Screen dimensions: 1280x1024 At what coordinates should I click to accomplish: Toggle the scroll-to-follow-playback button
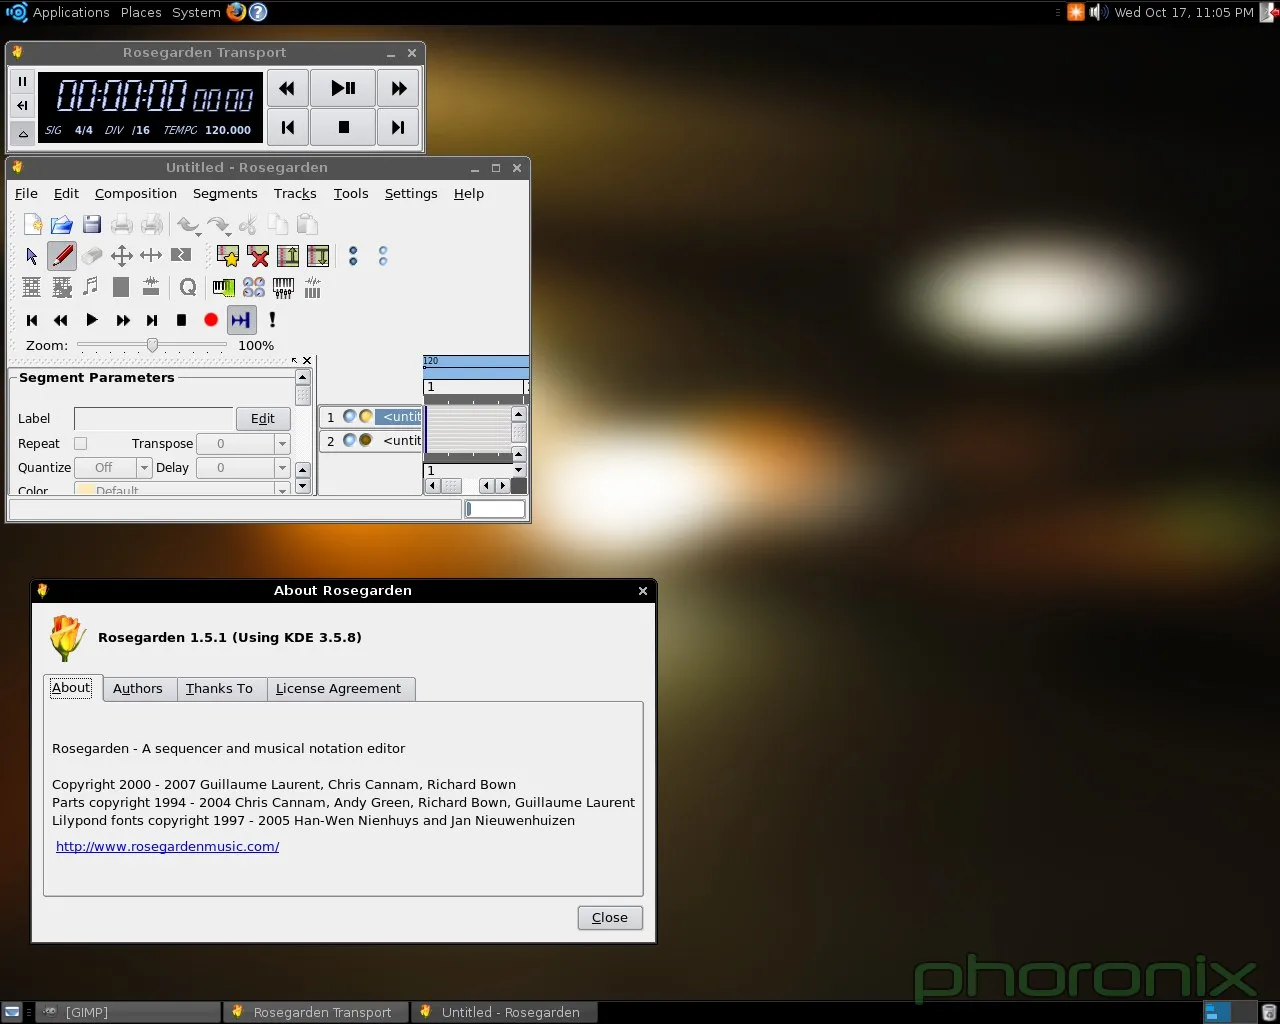pos(241,320)
